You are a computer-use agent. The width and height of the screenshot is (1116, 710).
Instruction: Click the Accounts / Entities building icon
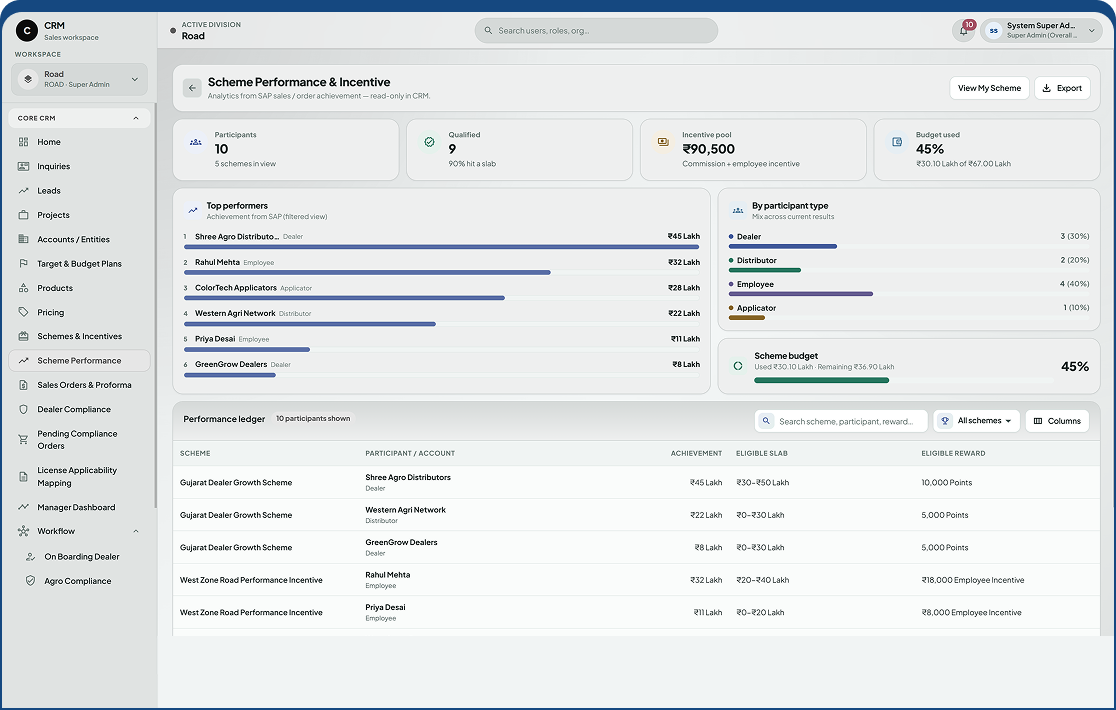23,239
